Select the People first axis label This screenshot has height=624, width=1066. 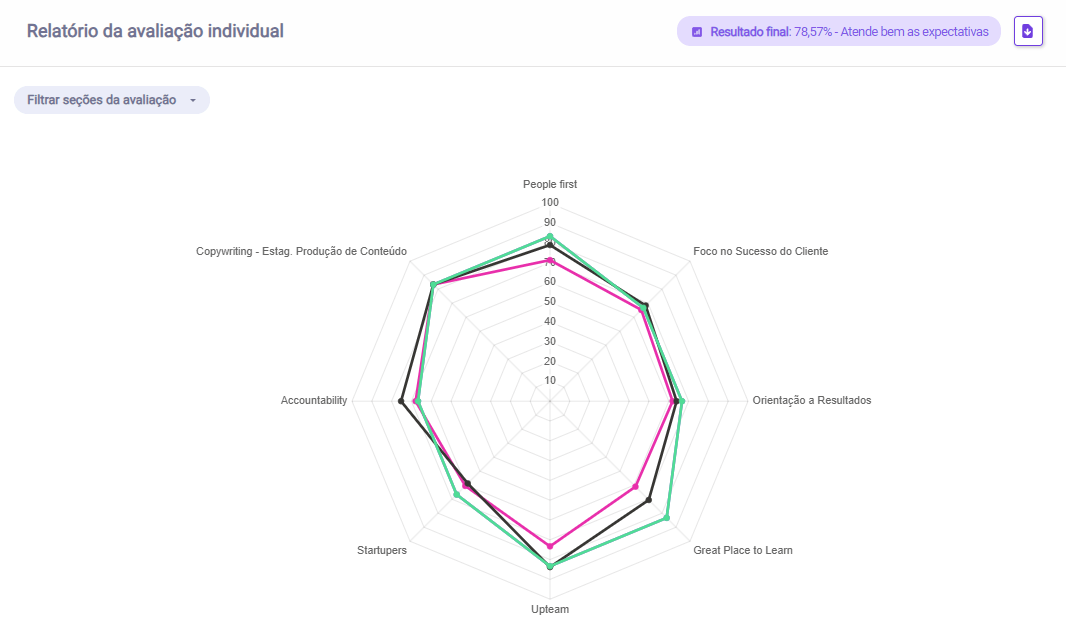(x=550, y=184)
